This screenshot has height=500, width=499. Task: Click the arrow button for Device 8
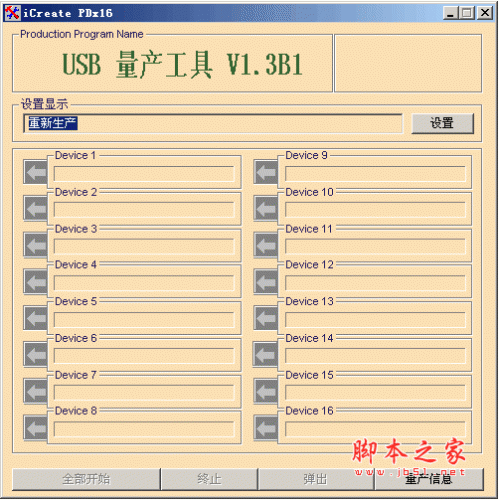click(35, 427)
